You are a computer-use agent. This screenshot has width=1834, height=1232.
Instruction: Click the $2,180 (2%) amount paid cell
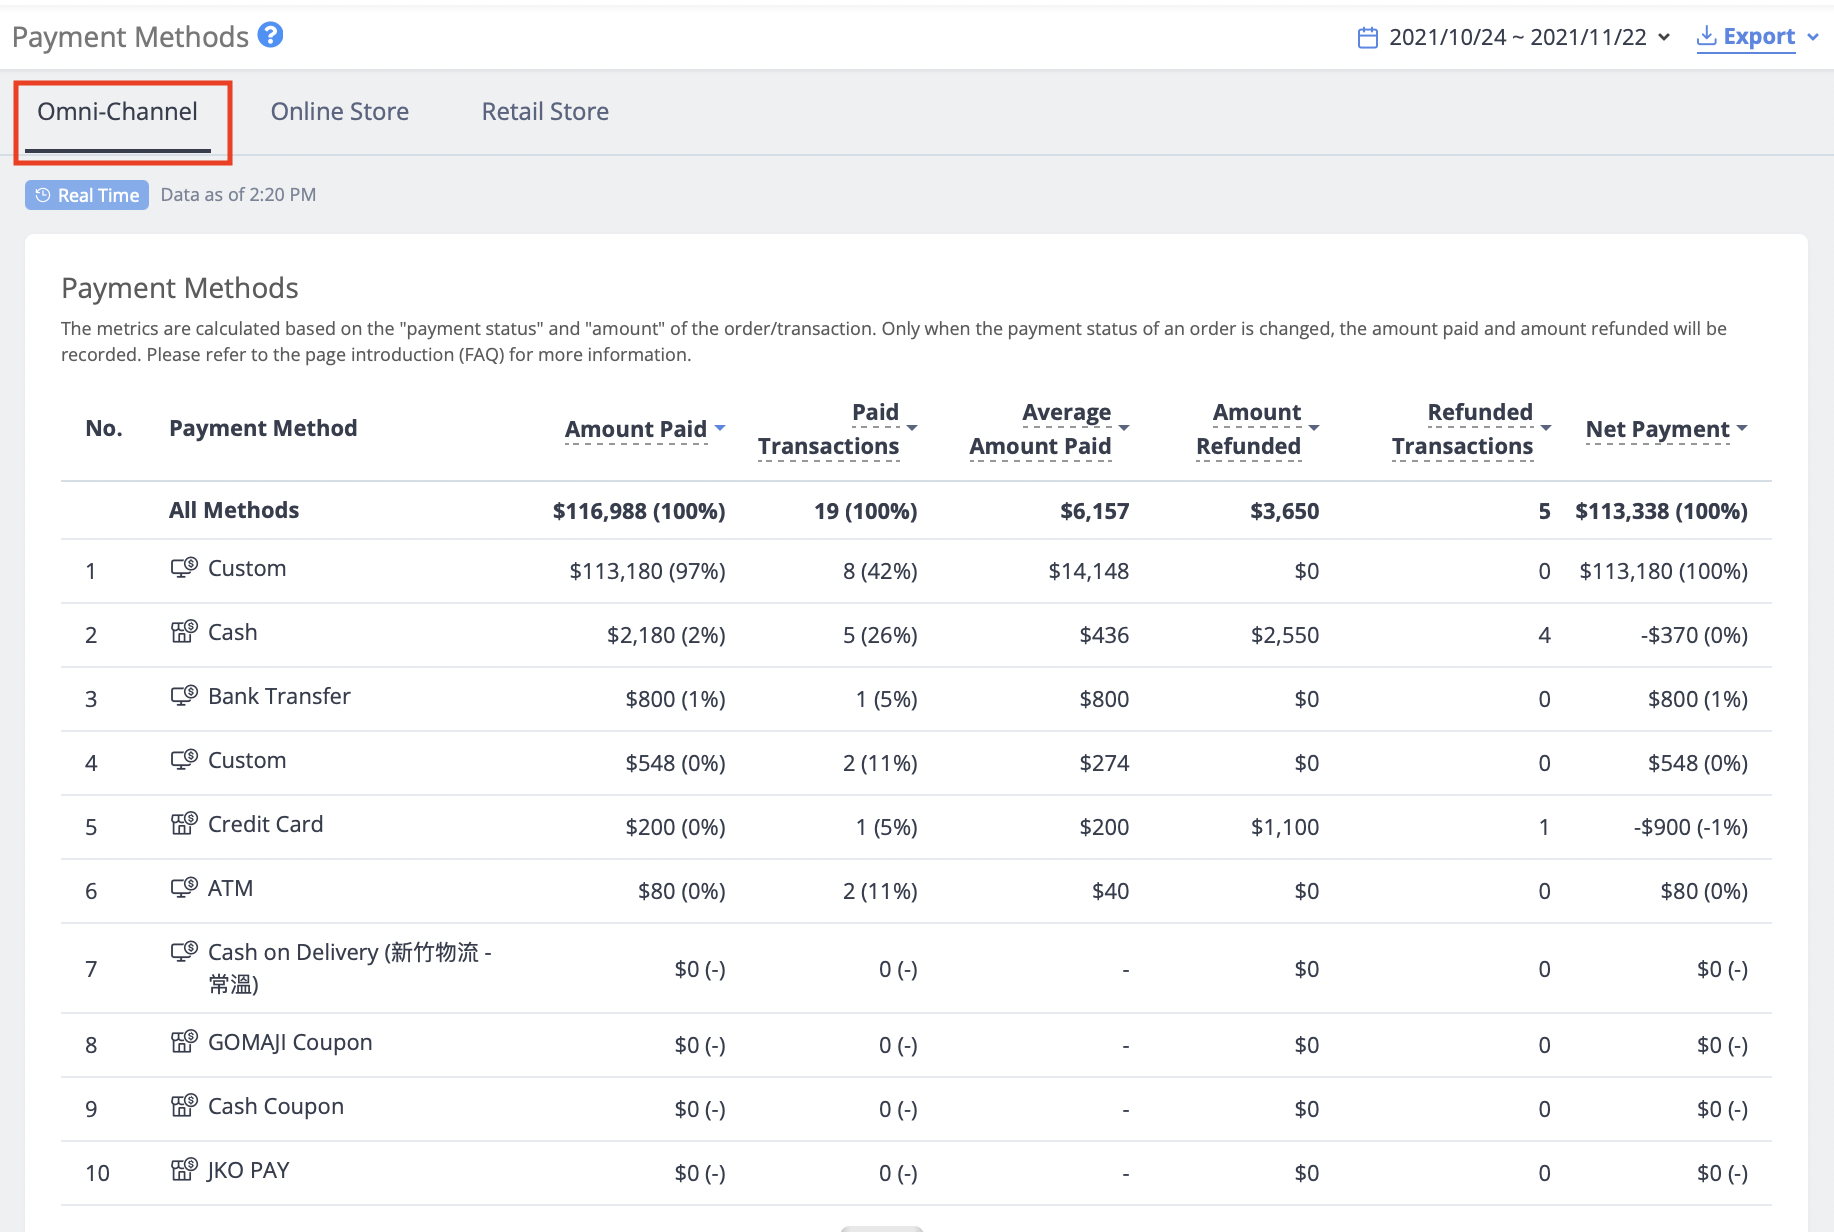click(x=666, y=635)
